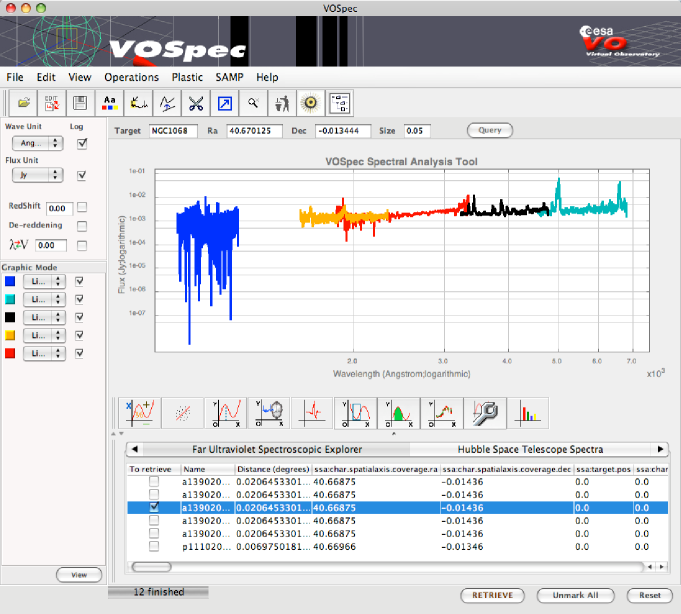Click the red spectrum color swatch
This screenshot has width=681, height=614.
(10, 354)
